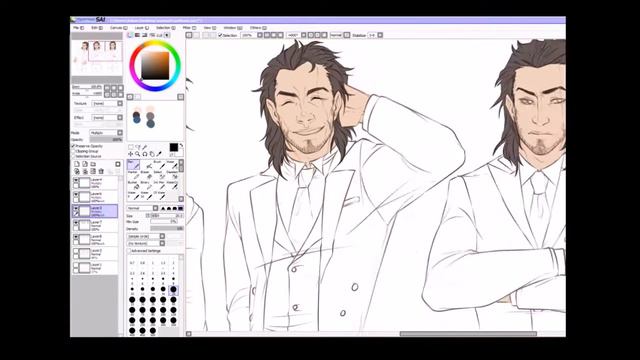Select the Binary pen tool
Image resolution: width=640 pixels, height=360 pixels.
[x=146, y=185]
